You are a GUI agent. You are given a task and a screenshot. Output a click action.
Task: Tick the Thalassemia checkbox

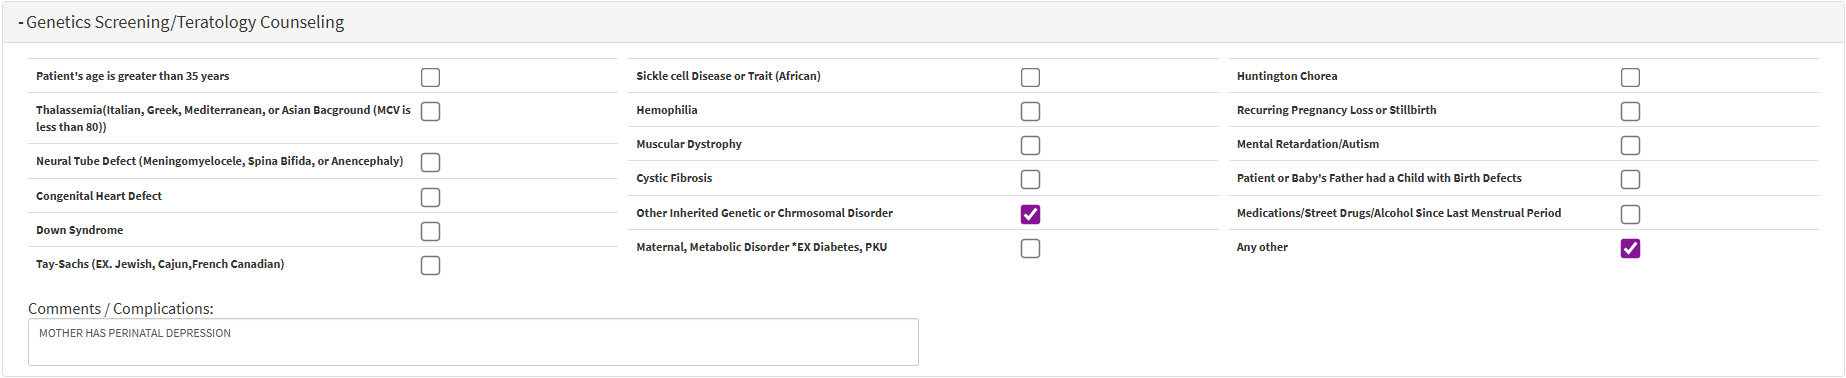pyautogui.click(x=430, y=111)
